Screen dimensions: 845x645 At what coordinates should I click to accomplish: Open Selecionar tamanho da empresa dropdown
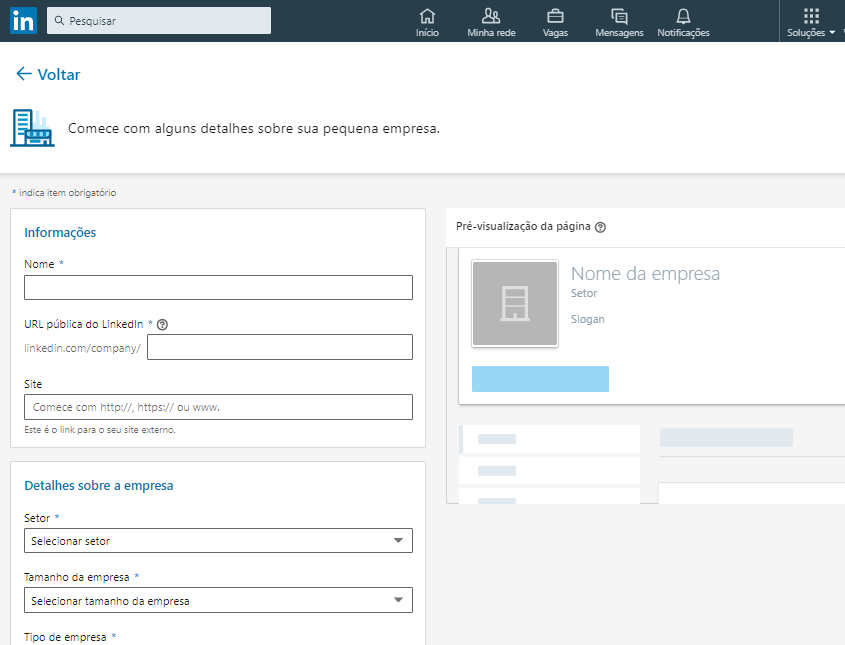point(218,600)
